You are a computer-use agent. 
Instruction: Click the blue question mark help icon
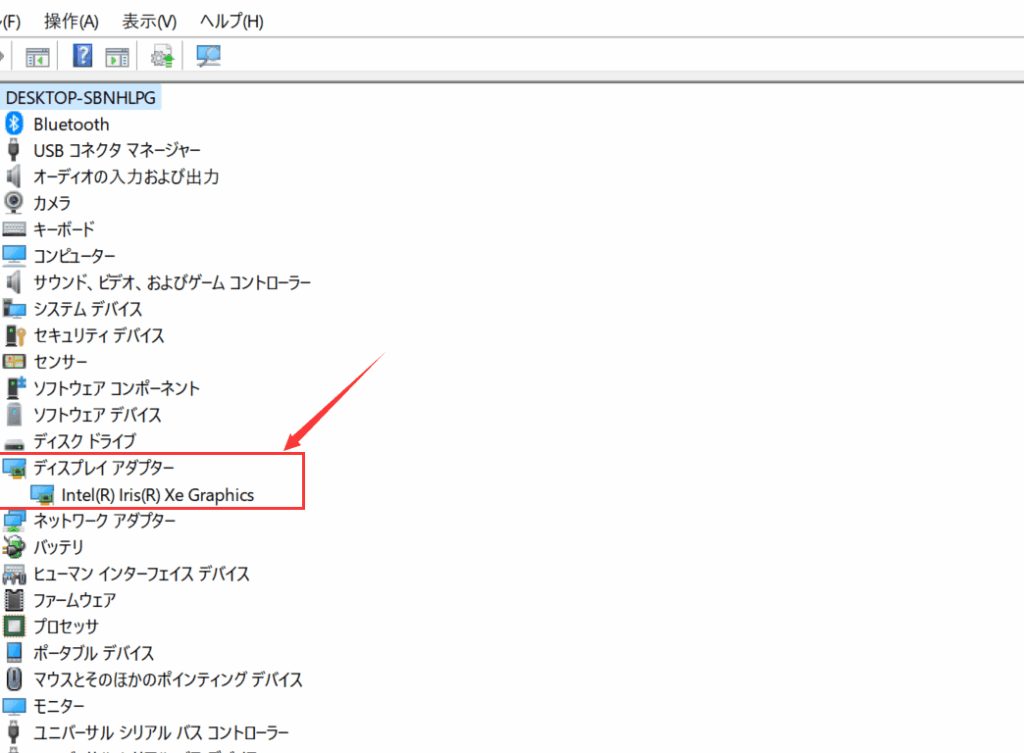[x=82, y=57]
